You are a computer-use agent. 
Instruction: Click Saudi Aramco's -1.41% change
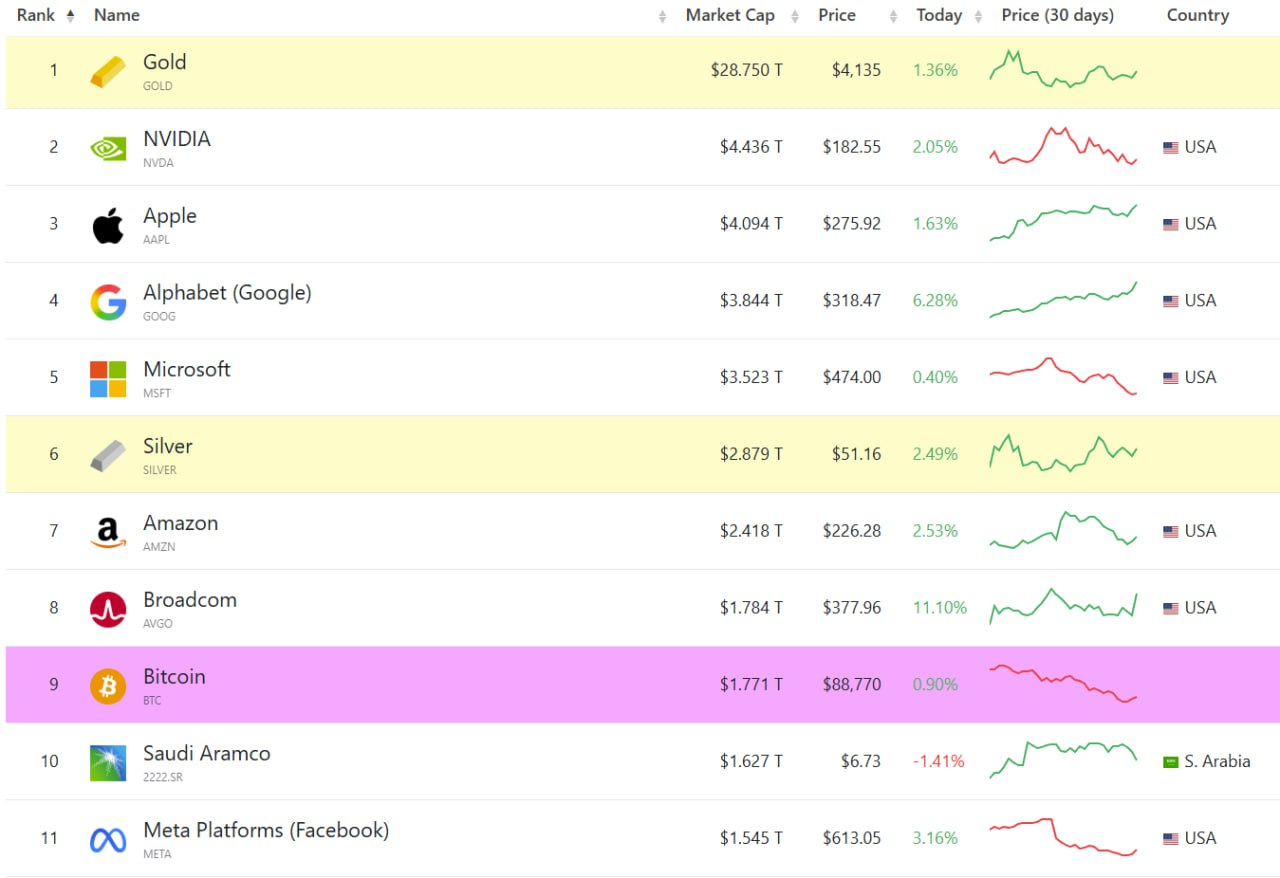tap(938, 762)
